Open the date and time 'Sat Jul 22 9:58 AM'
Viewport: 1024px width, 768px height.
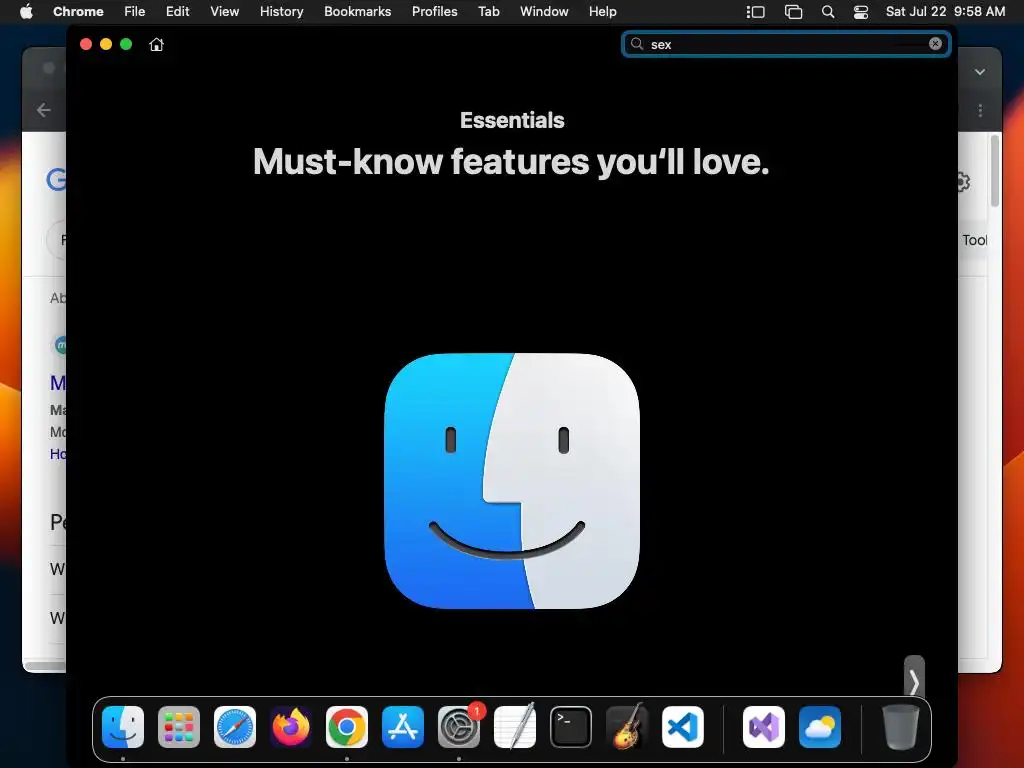coord(945,11)
